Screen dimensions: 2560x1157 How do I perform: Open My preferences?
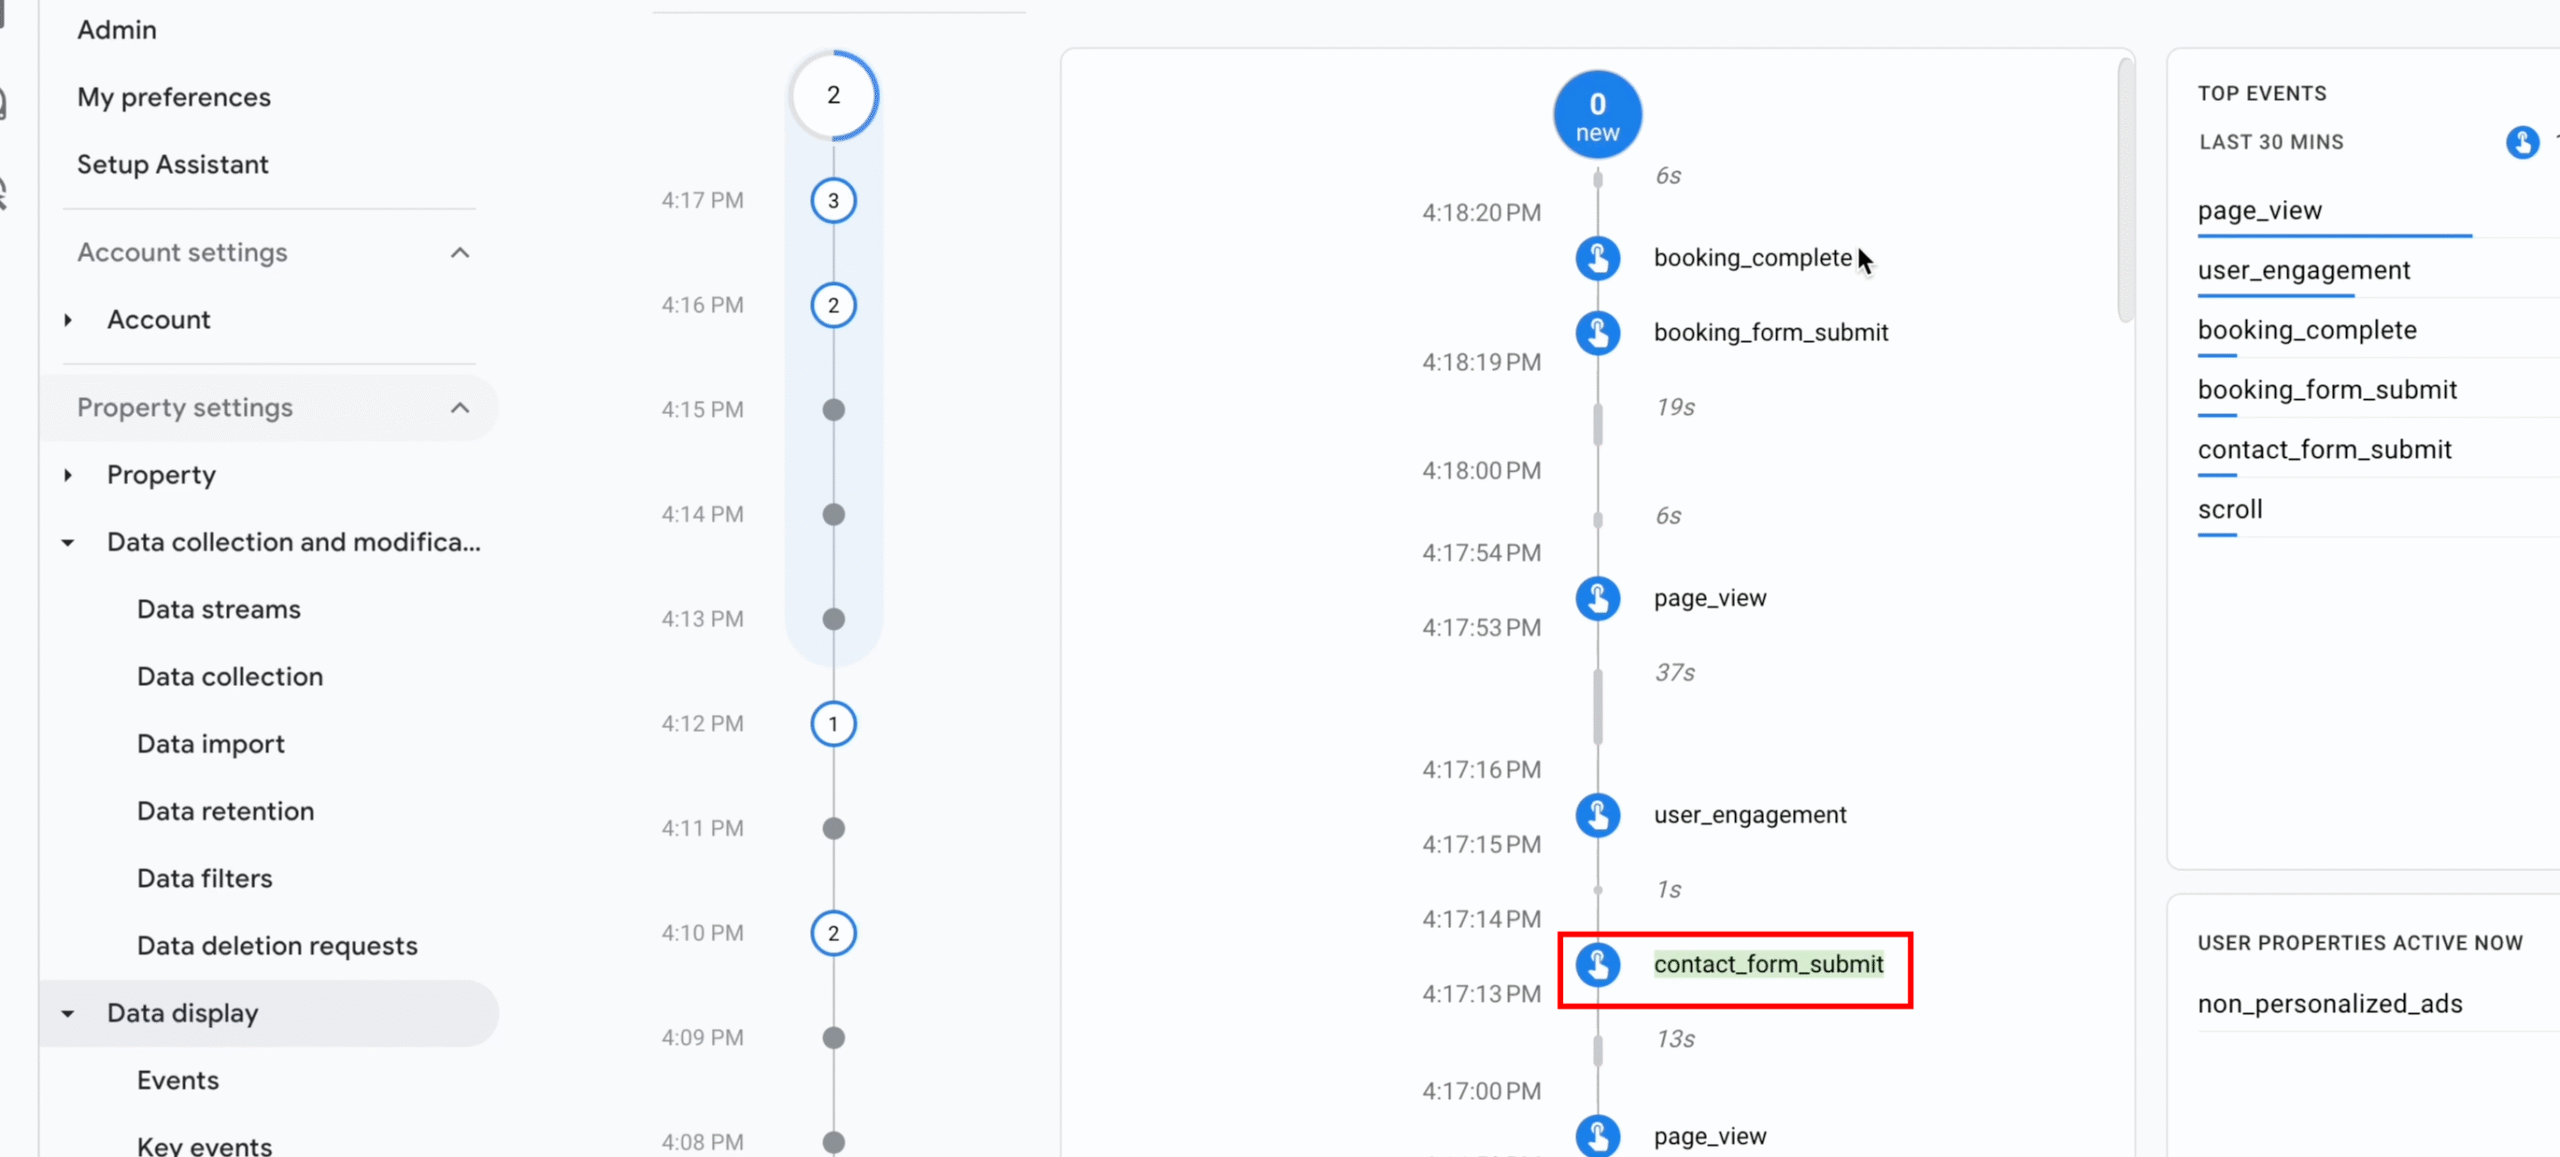point(173,98)
